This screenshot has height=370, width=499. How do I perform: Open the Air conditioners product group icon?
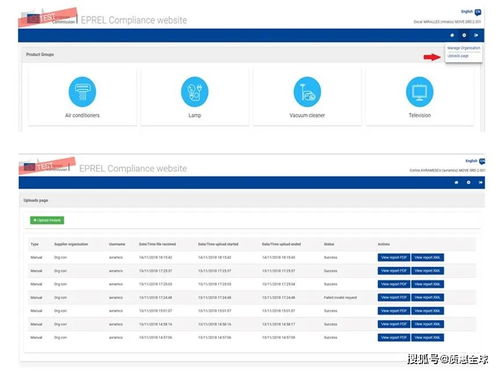[x=82, y=92]
